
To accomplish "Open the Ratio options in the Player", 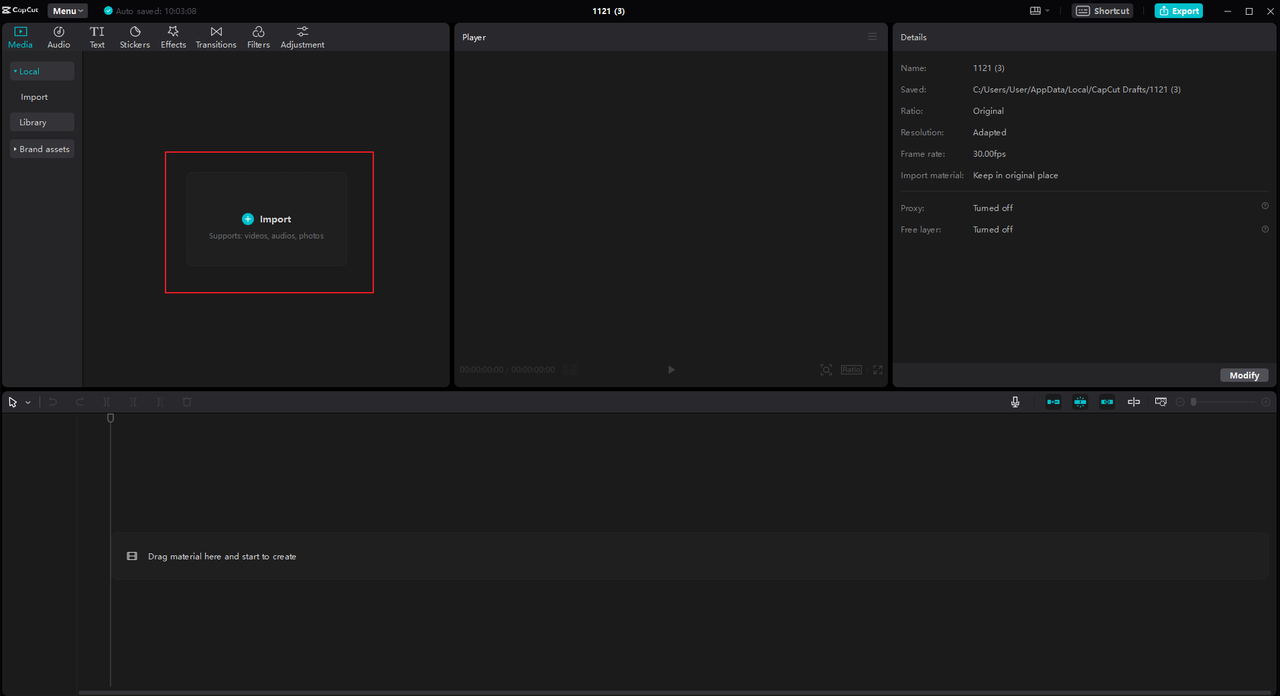I will (x=851, y=370).
